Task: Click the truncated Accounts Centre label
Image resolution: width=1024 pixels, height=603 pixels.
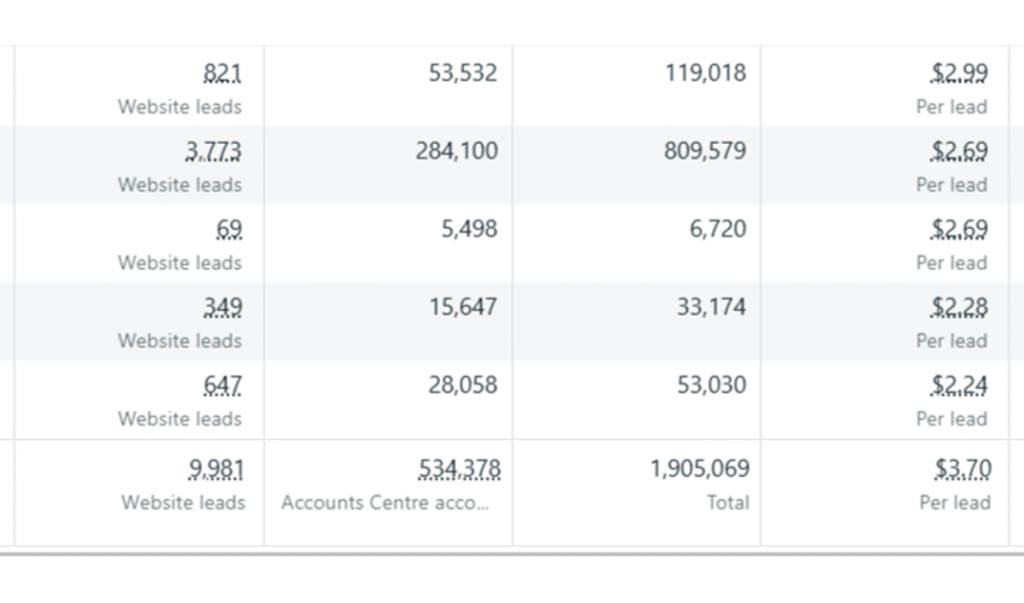Action: [x=385, y=503]
